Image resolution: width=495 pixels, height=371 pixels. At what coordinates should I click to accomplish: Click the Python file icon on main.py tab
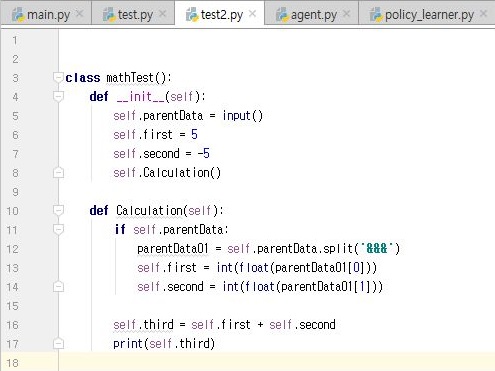[x=18, y=15]
